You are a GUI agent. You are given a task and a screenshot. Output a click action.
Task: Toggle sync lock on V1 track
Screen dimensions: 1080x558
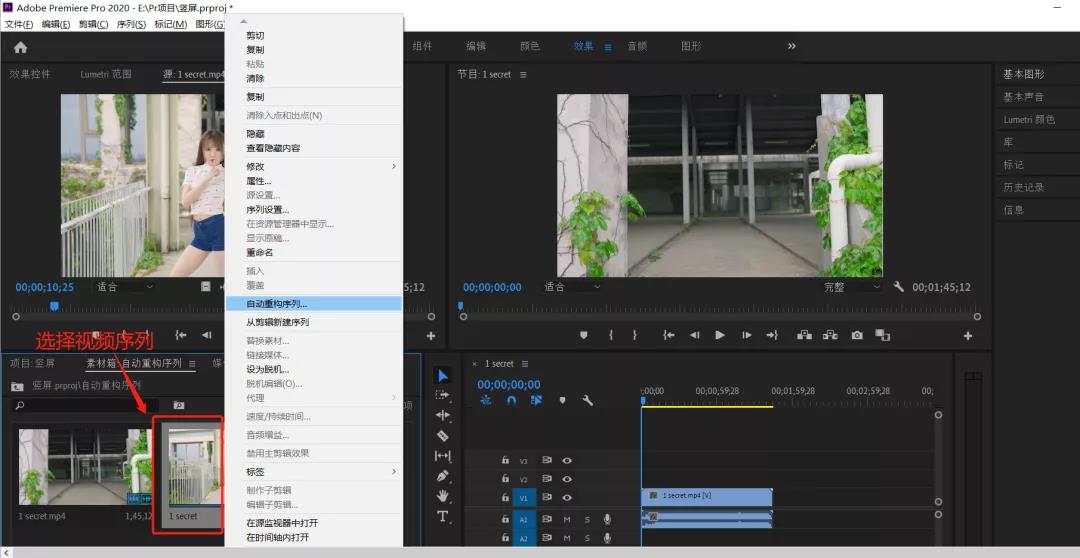click(548, 497)
